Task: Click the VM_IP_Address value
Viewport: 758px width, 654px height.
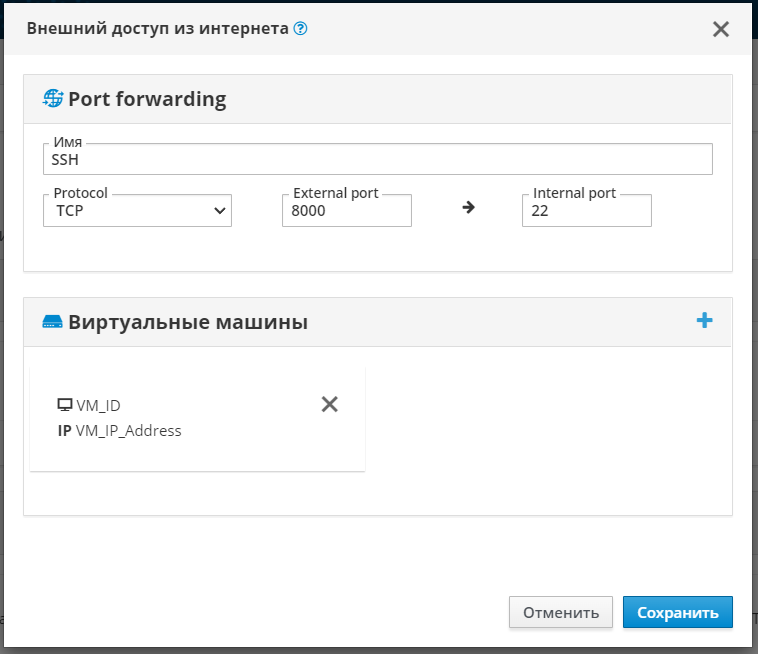Action: coord(128,431)
